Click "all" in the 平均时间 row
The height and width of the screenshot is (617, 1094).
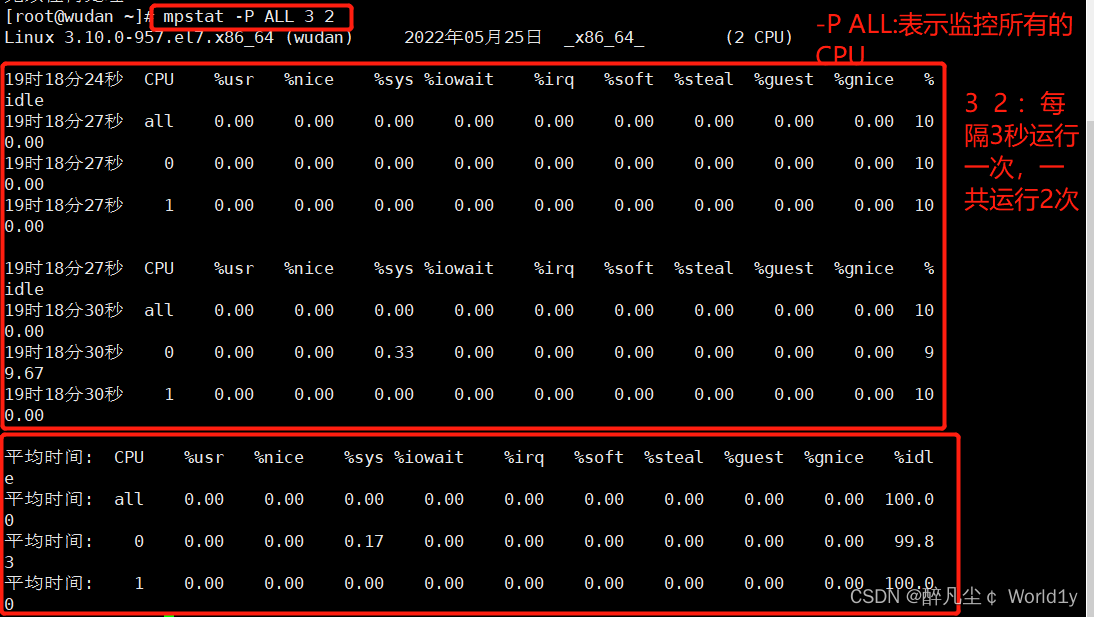point(129,500)
